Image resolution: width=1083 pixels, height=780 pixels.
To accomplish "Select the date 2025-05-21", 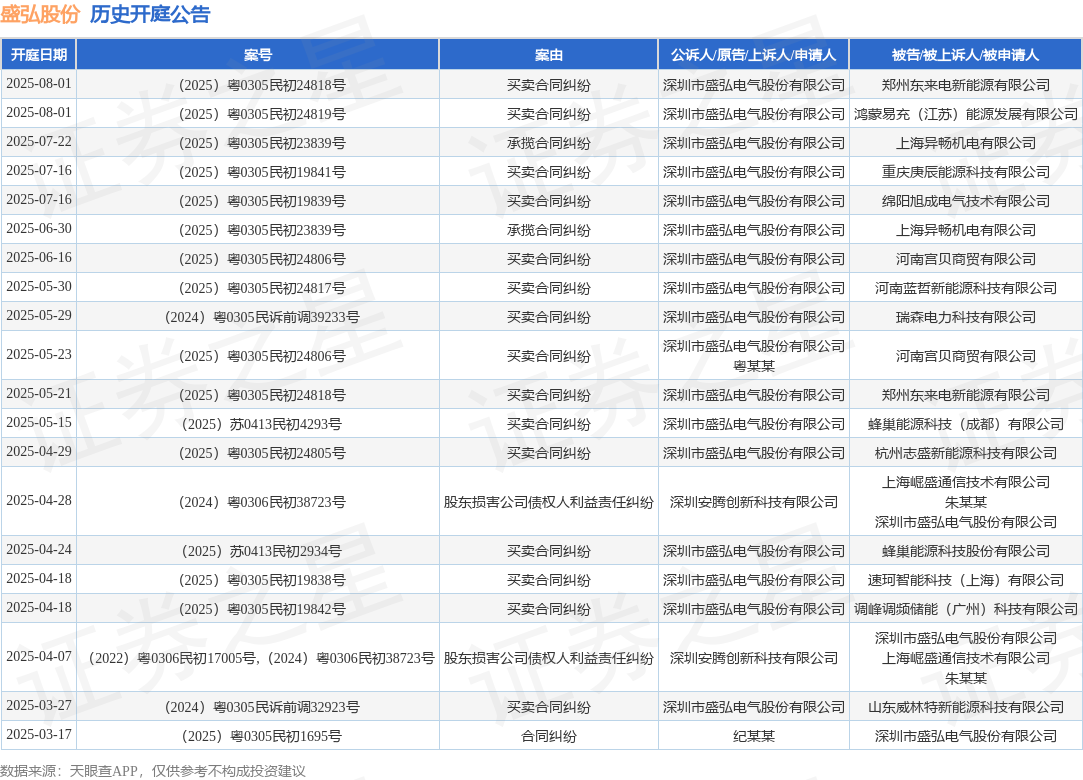I will coord(39,394).
